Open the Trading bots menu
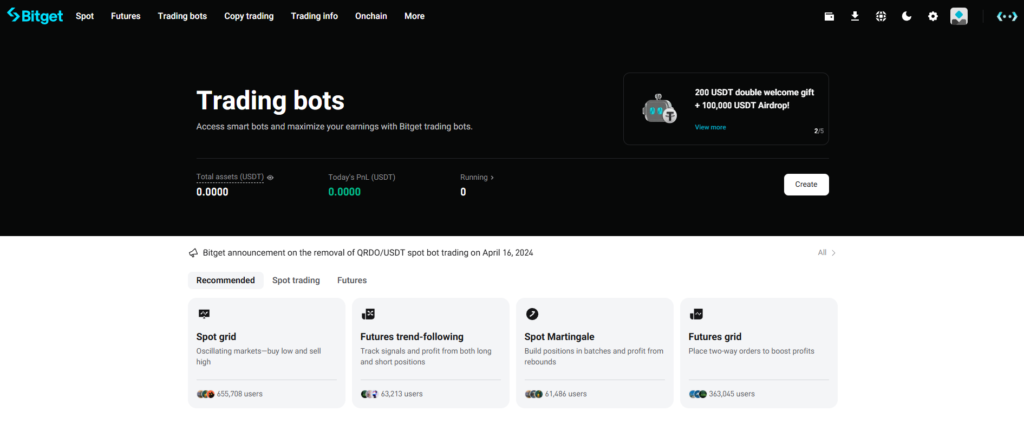Screen dimensions: 1024x431 pos(182,16)
